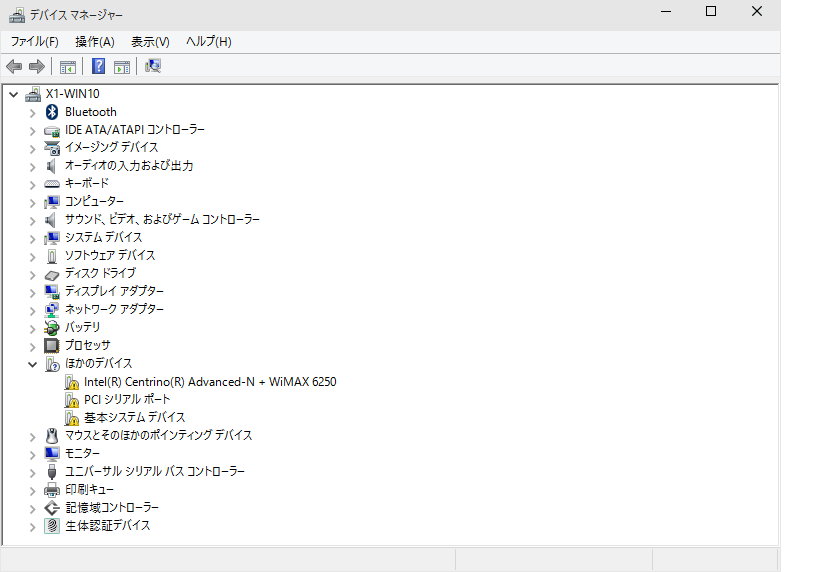
Task: Select the バッテリ label
Action: (82, 327)
